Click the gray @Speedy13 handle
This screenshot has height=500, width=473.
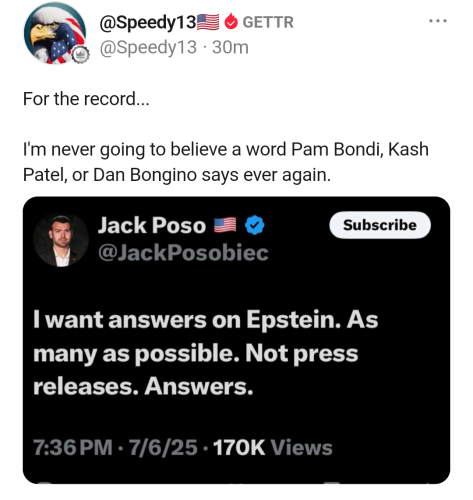coord(148,47)
